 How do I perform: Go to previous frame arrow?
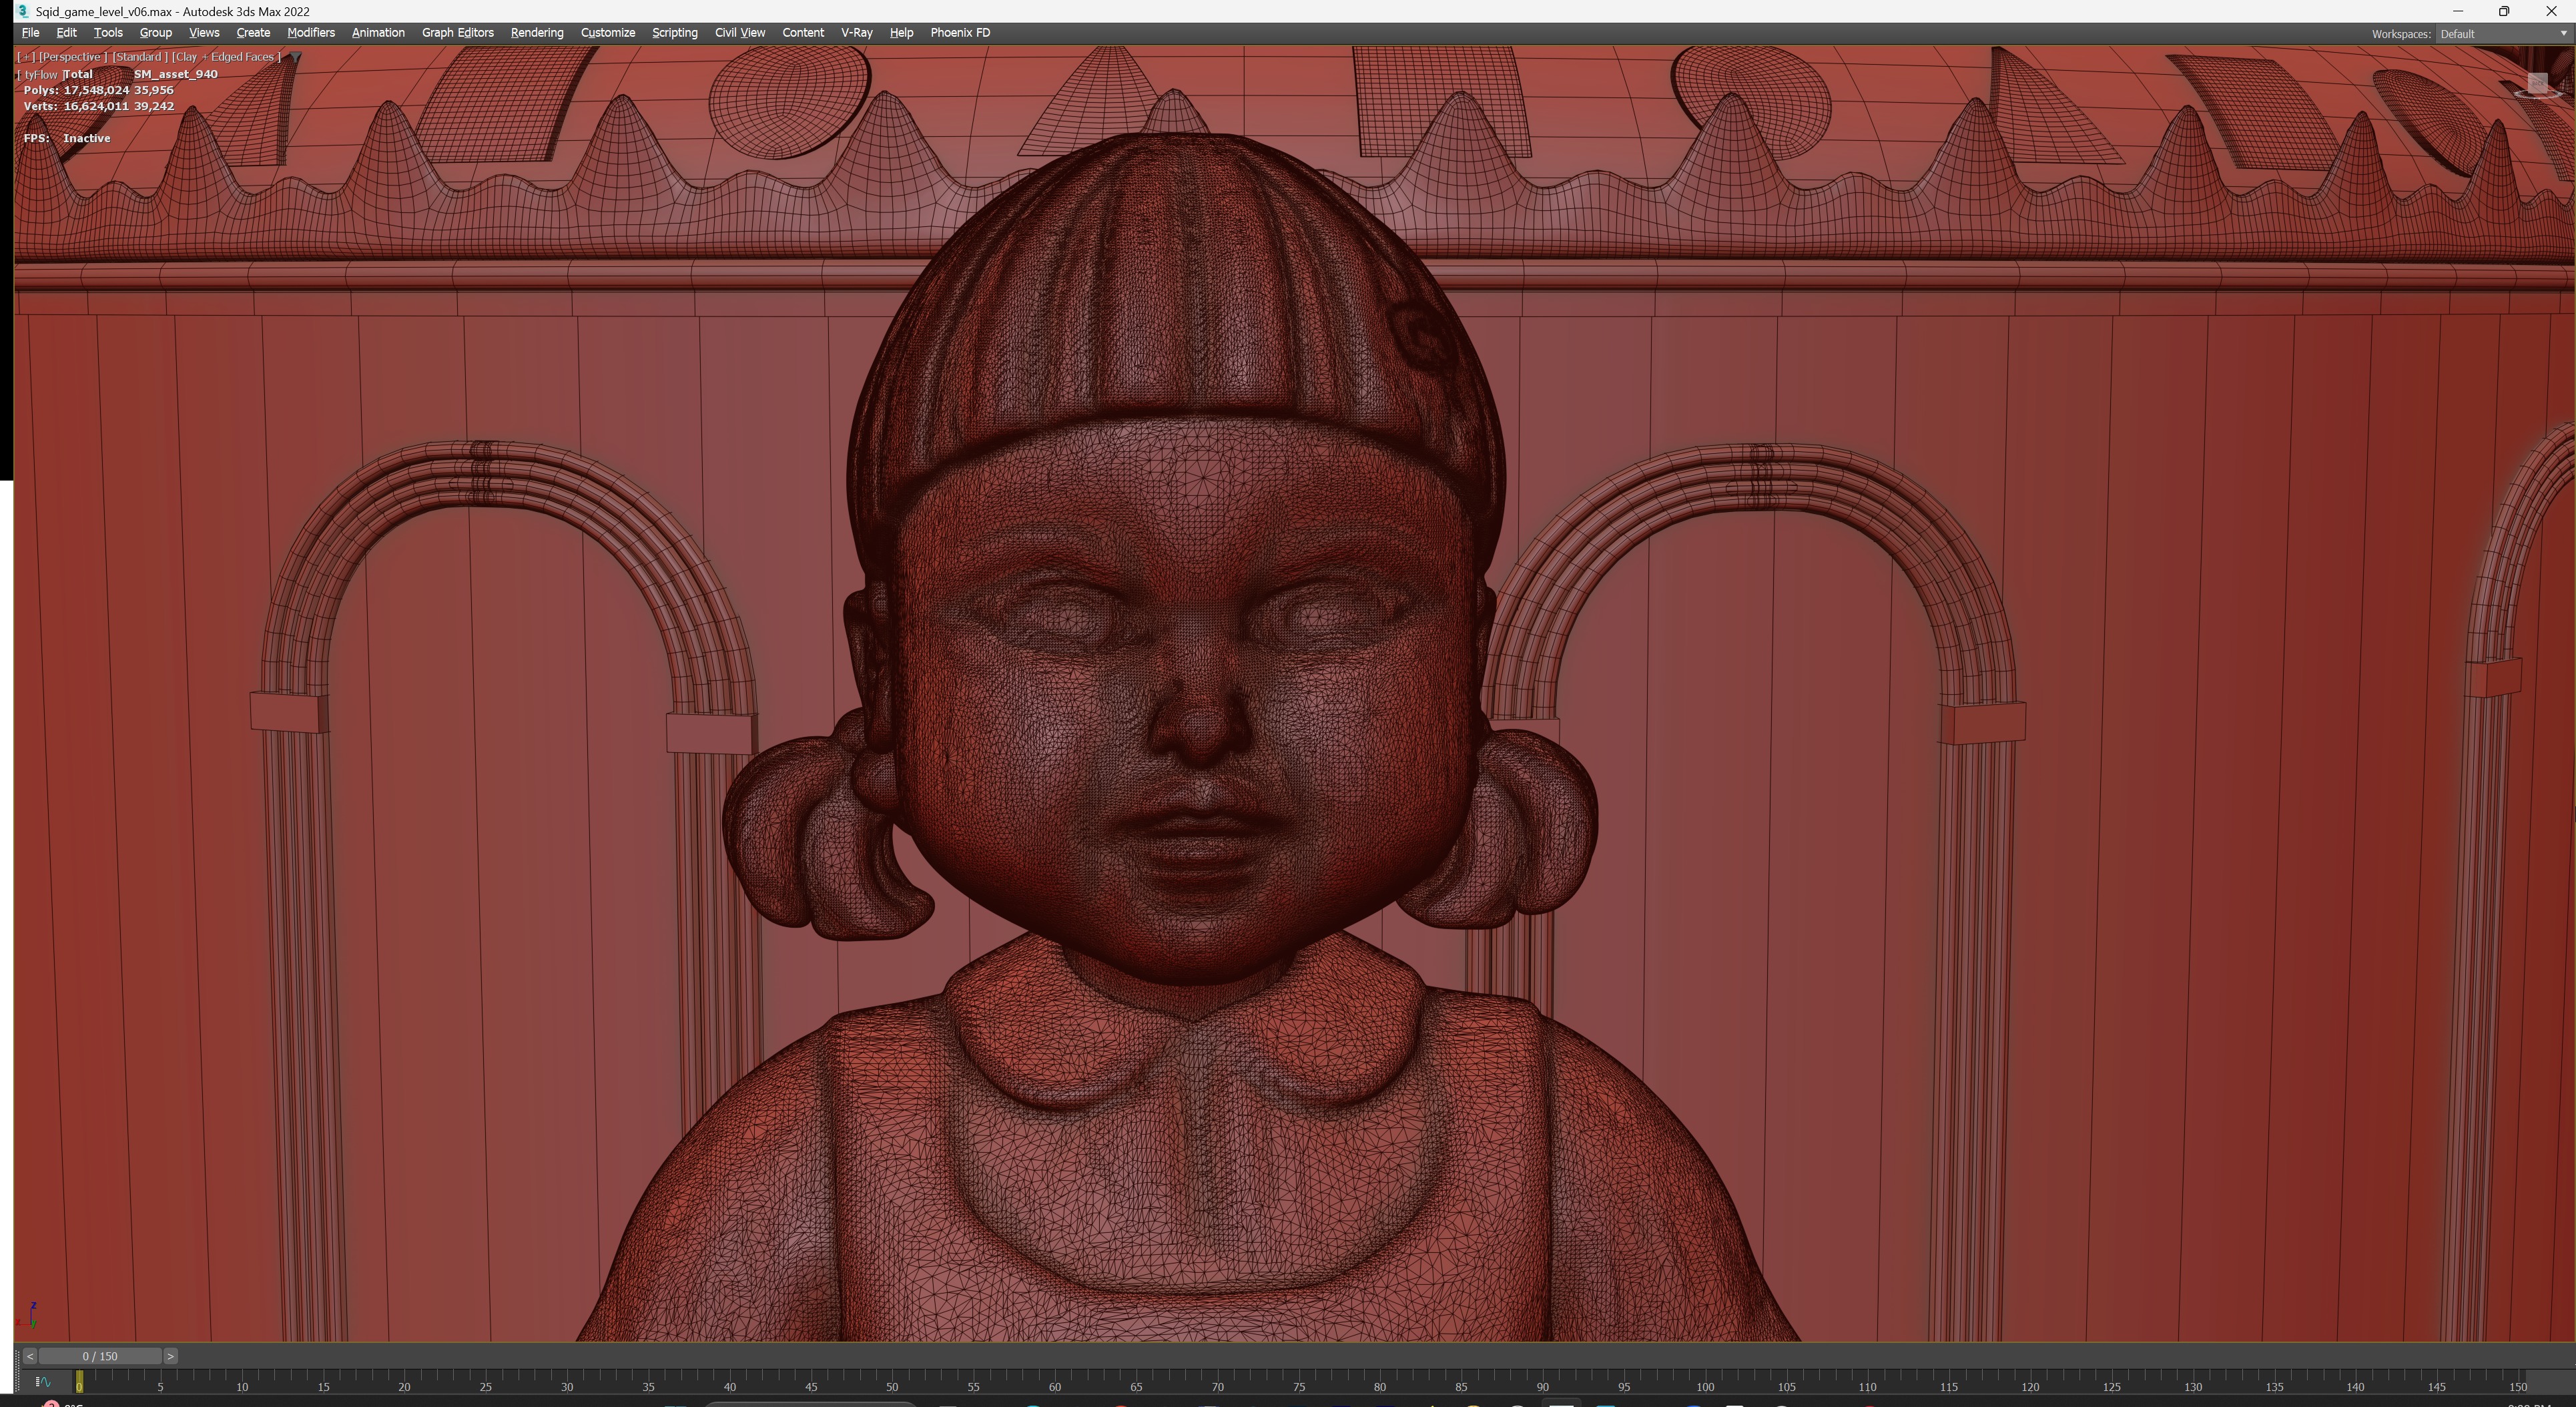click(29, 1356)
